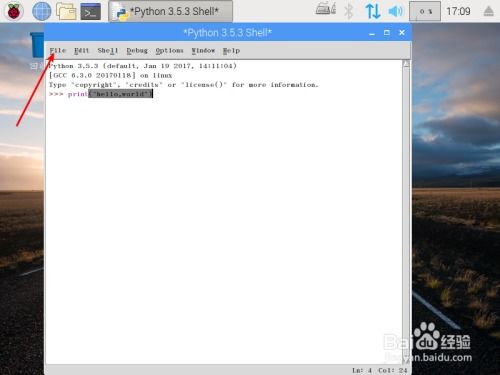Open the file manager folder icon
This screenshot has width=500, height=375.
pyautogui.click(x=66, y=11)
